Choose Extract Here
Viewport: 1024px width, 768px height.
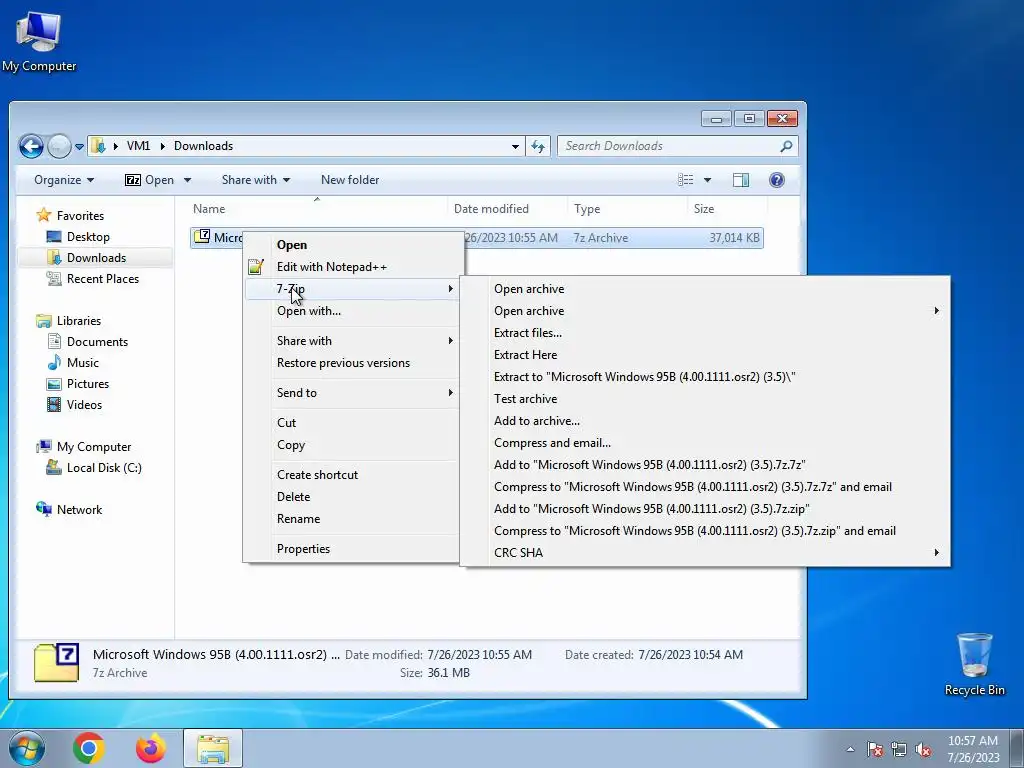tap(705, 355)
